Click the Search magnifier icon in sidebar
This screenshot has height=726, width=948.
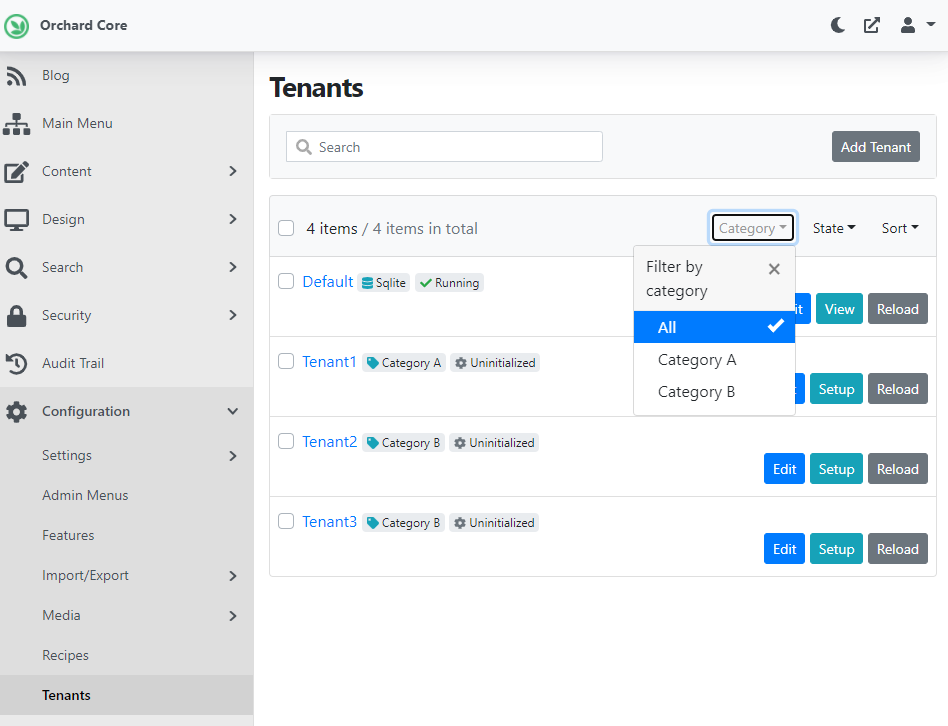coord(16,268)
